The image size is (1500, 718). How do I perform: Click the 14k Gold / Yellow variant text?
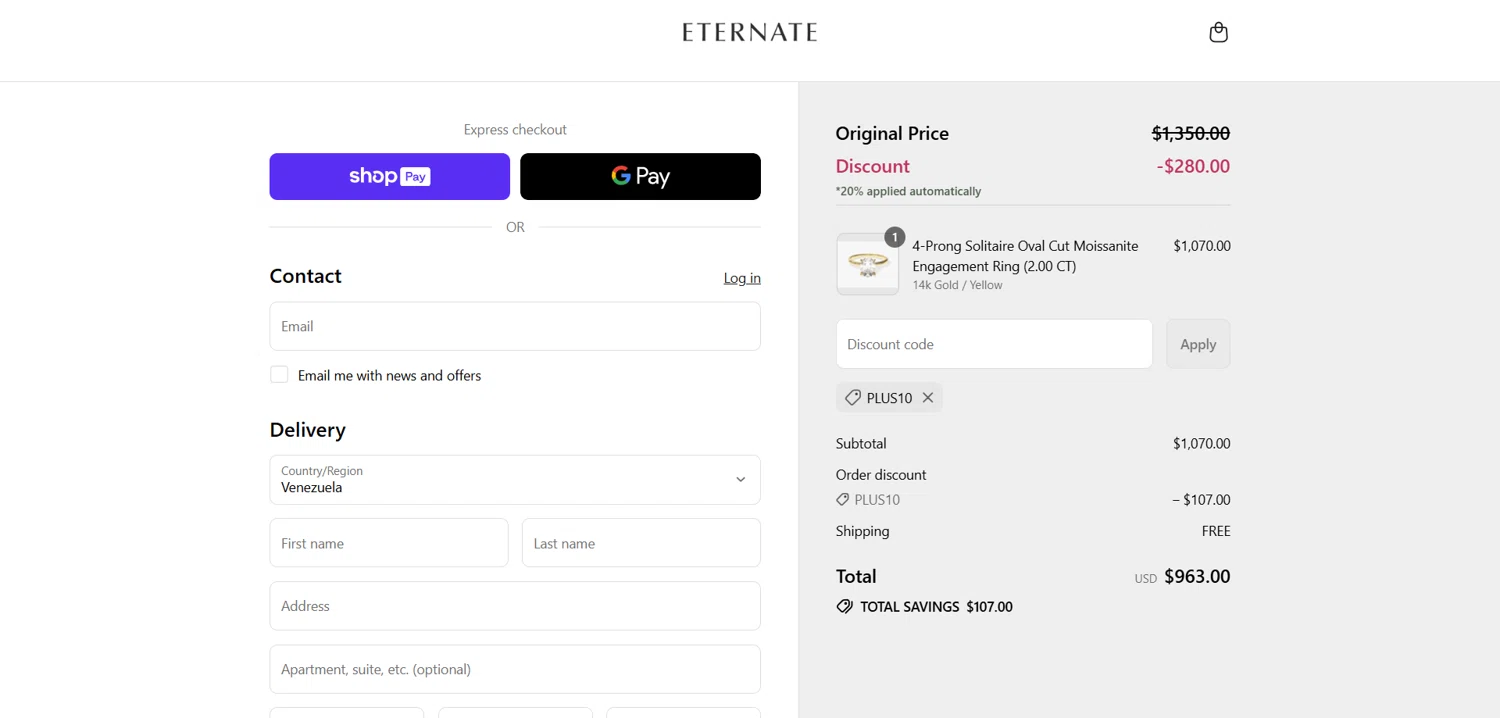click(957, 285)
